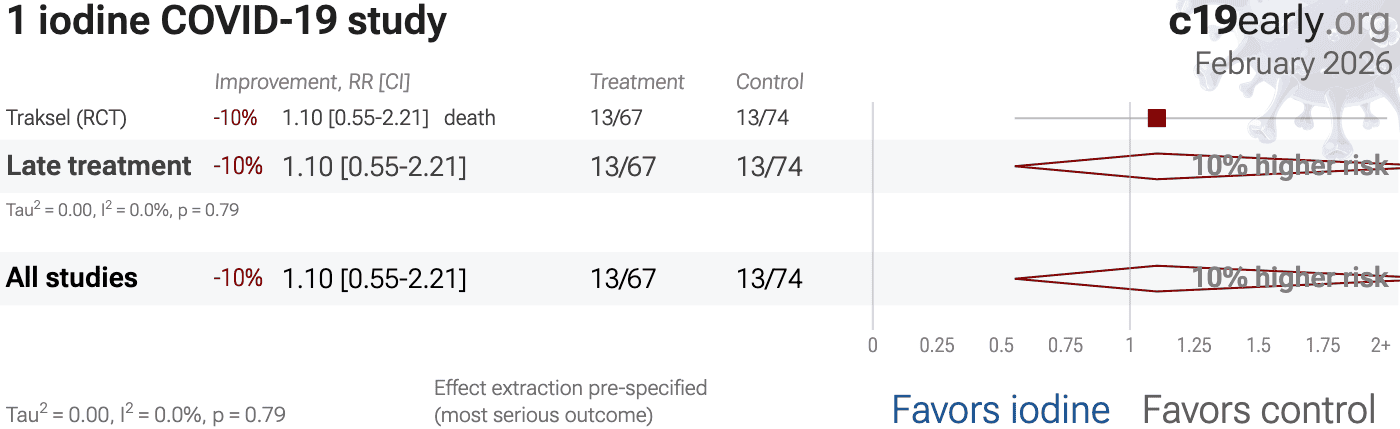The height and width of the screenshot is (429, 1400).
Task: Click the red square marker for Traksel
Action: click(1157, 118)
